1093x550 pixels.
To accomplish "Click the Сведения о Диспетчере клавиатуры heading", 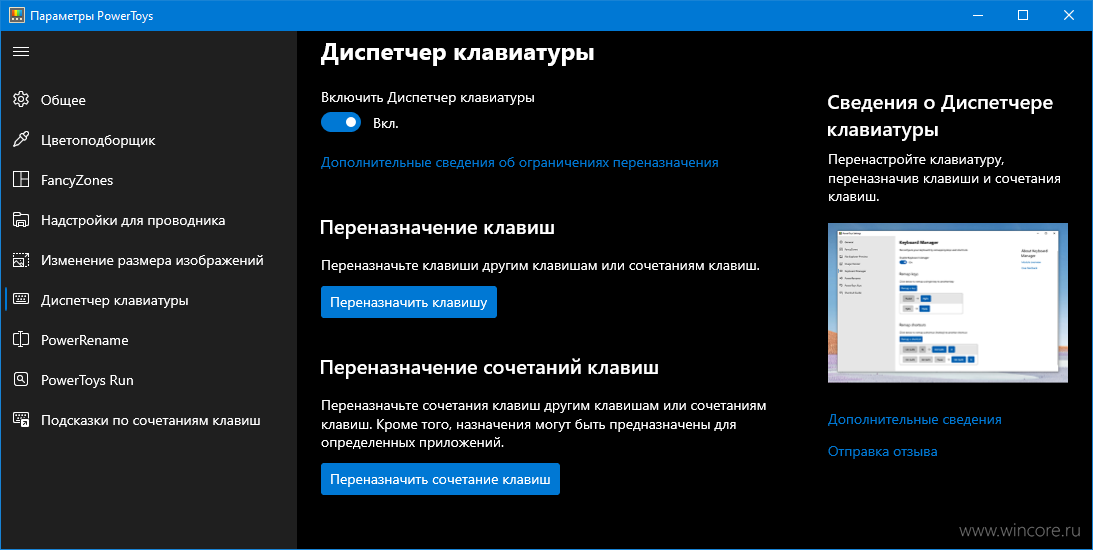I will [x=940, y=116].
